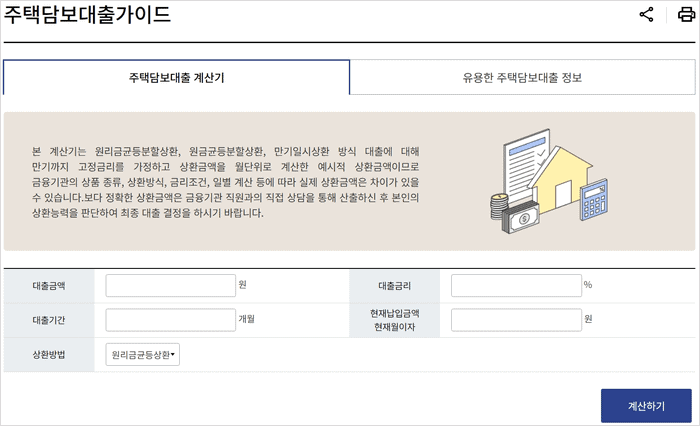Switch to 유용한 주택담보대출 정보 tab
Image resolution: width=700 pixels, height=426 pixels.
coord(522,77)
